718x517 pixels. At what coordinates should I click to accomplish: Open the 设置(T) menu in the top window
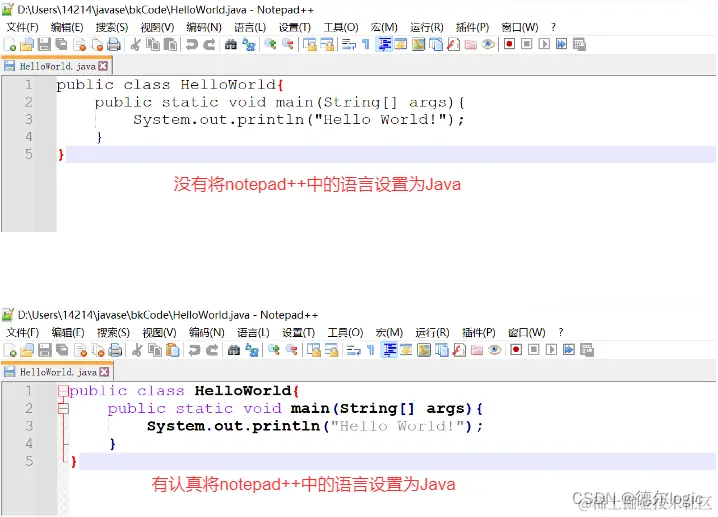[295, 27]
